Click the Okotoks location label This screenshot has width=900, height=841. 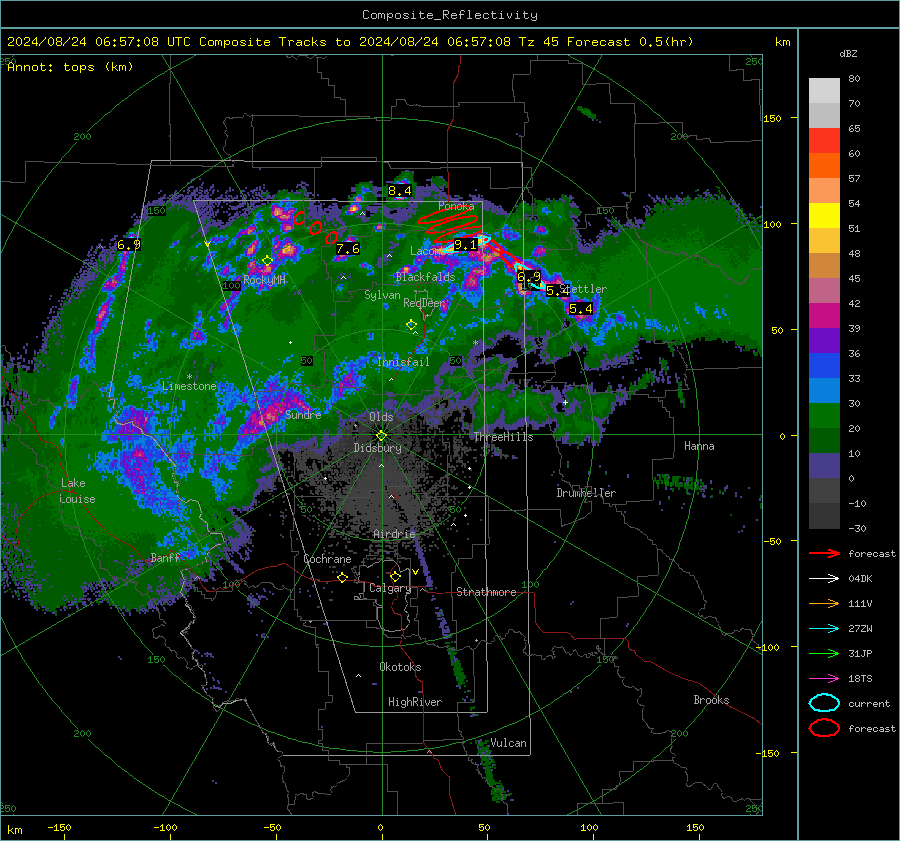click(x=400, y=667)
